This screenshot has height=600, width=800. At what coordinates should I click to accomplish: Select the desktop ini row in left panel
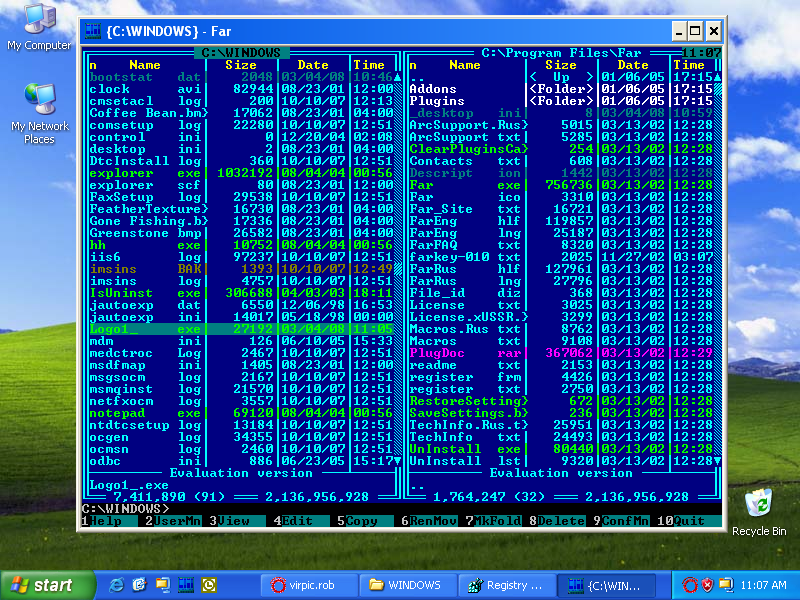pyautogui.click(x=242, y=149)
